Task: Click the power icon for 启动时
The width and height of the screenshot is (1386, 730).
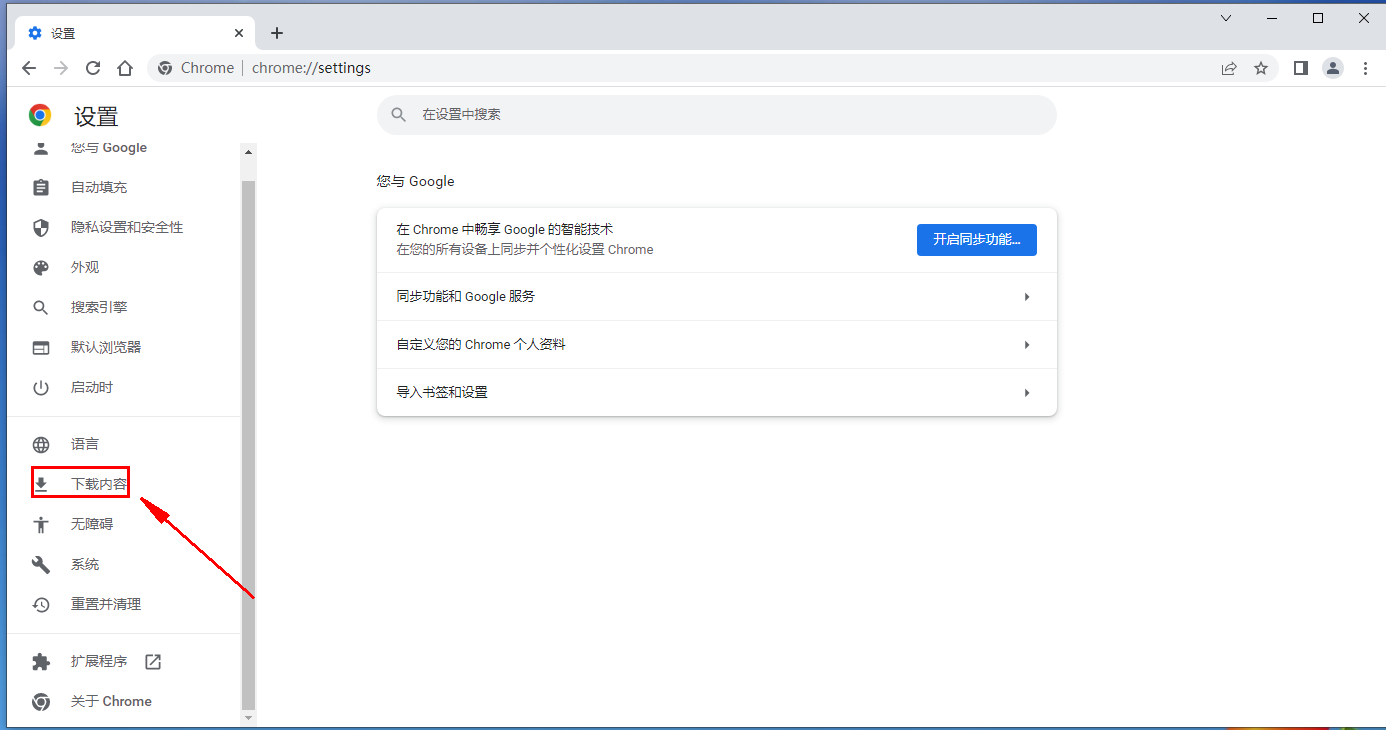Action: click(41, 387)
